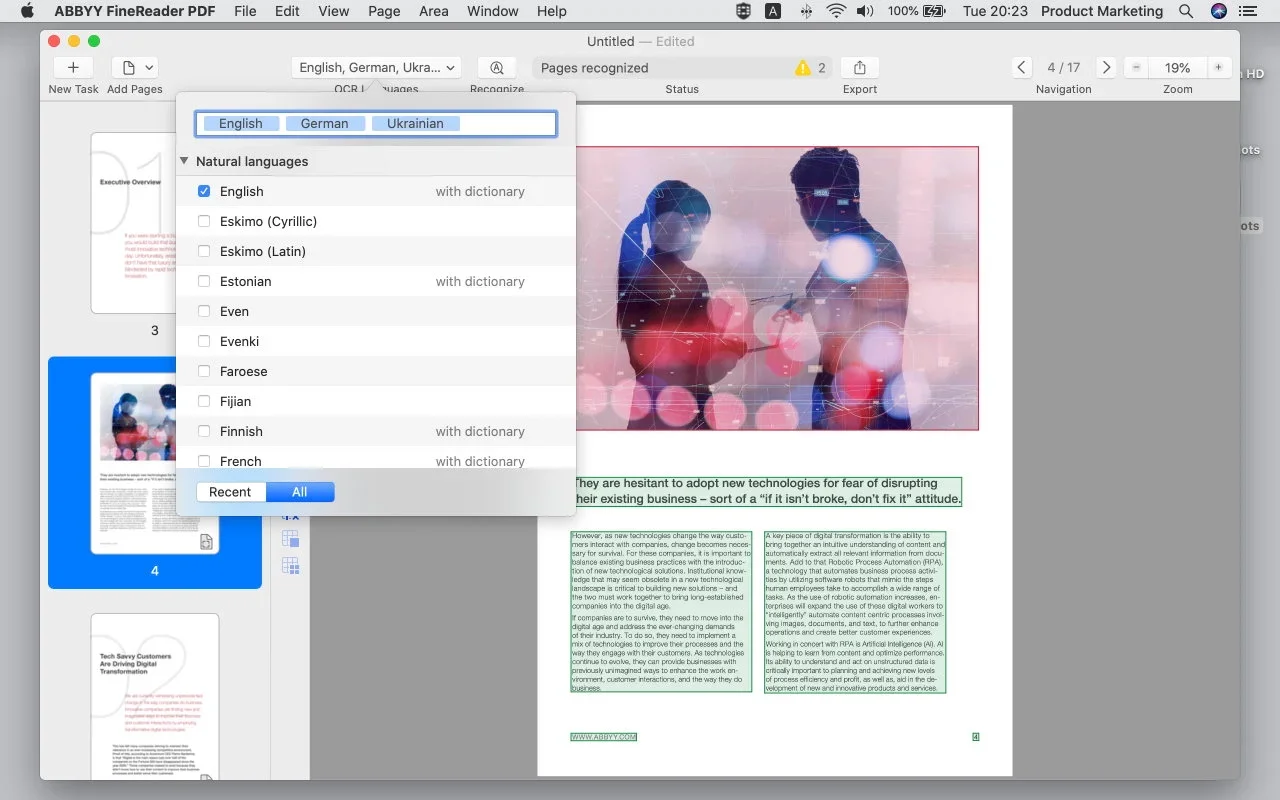
Task: Uncheck the English language checkbox
Action: tap(204, 191)
